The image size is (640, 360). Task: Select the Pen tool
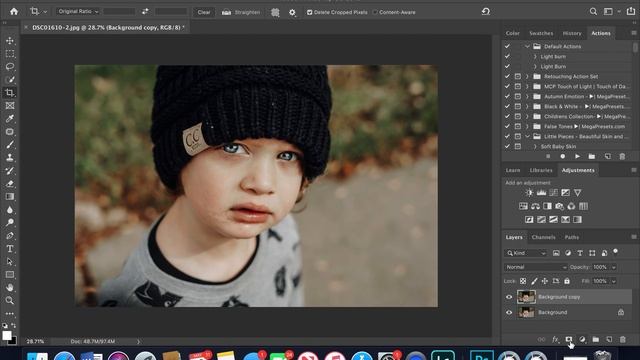pos(10,236)
